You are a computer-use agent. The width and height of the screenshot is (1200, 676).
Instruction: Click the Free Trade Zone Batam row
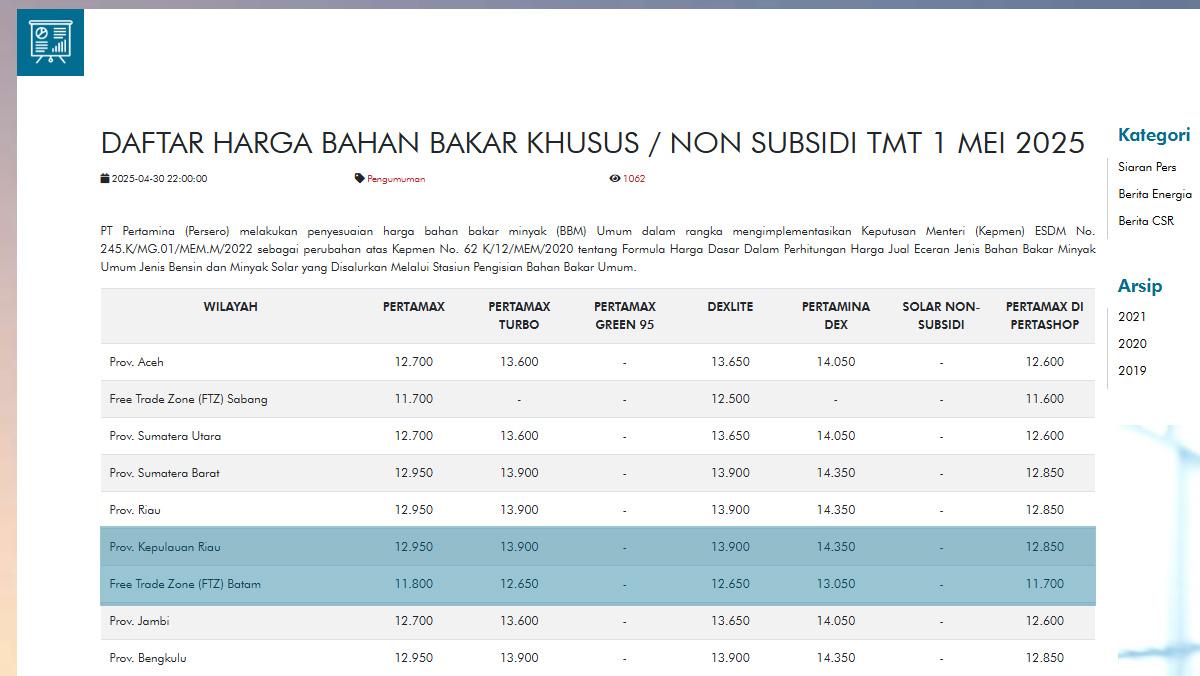pyautogui.click(x=598, y=584)
